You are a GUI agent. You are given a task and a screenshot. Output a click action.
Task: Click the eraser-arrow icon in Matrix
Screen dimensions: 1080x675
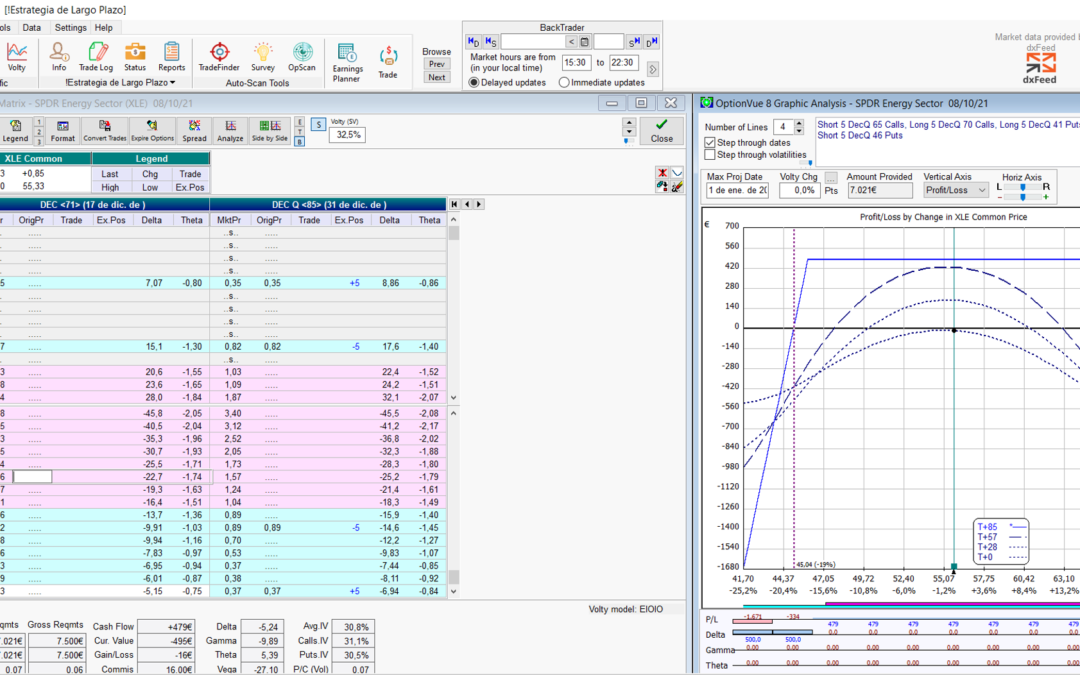click(663, 186)
